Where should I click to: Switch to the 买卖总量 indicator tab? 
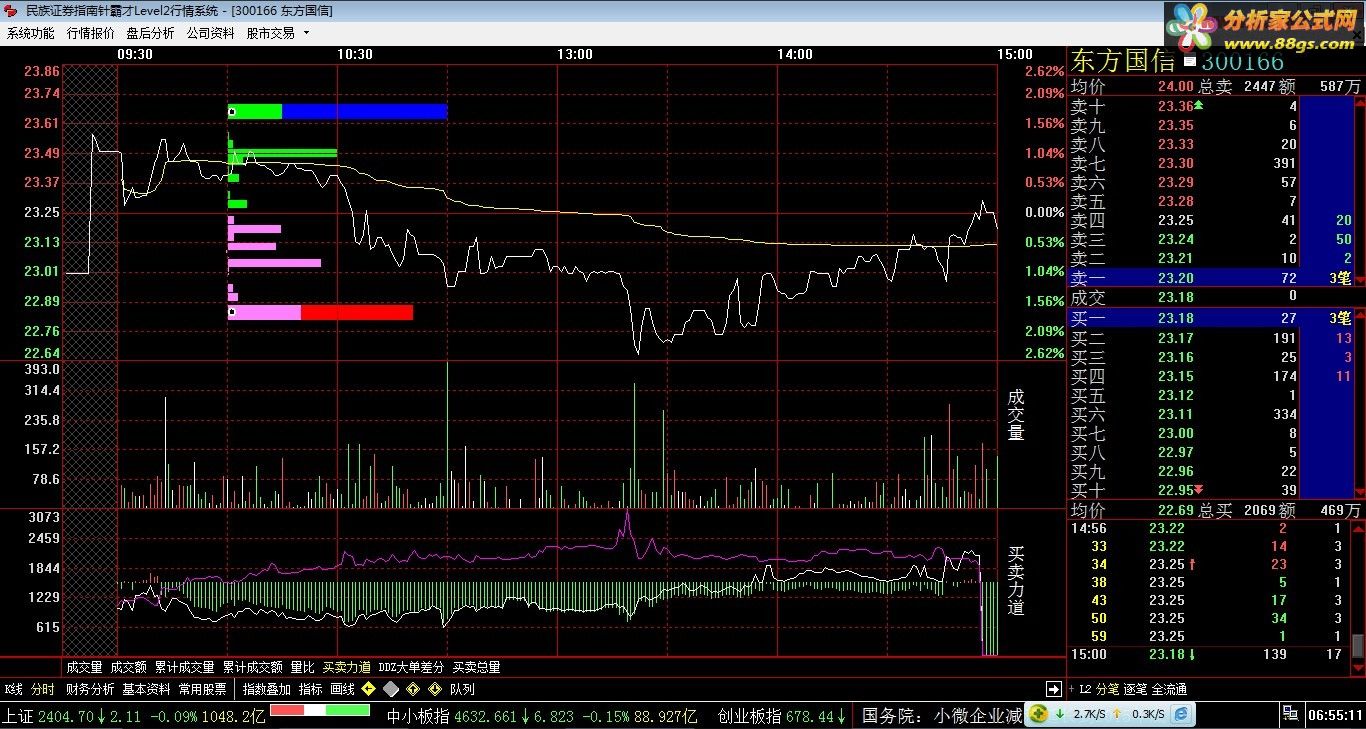point(477,667)
